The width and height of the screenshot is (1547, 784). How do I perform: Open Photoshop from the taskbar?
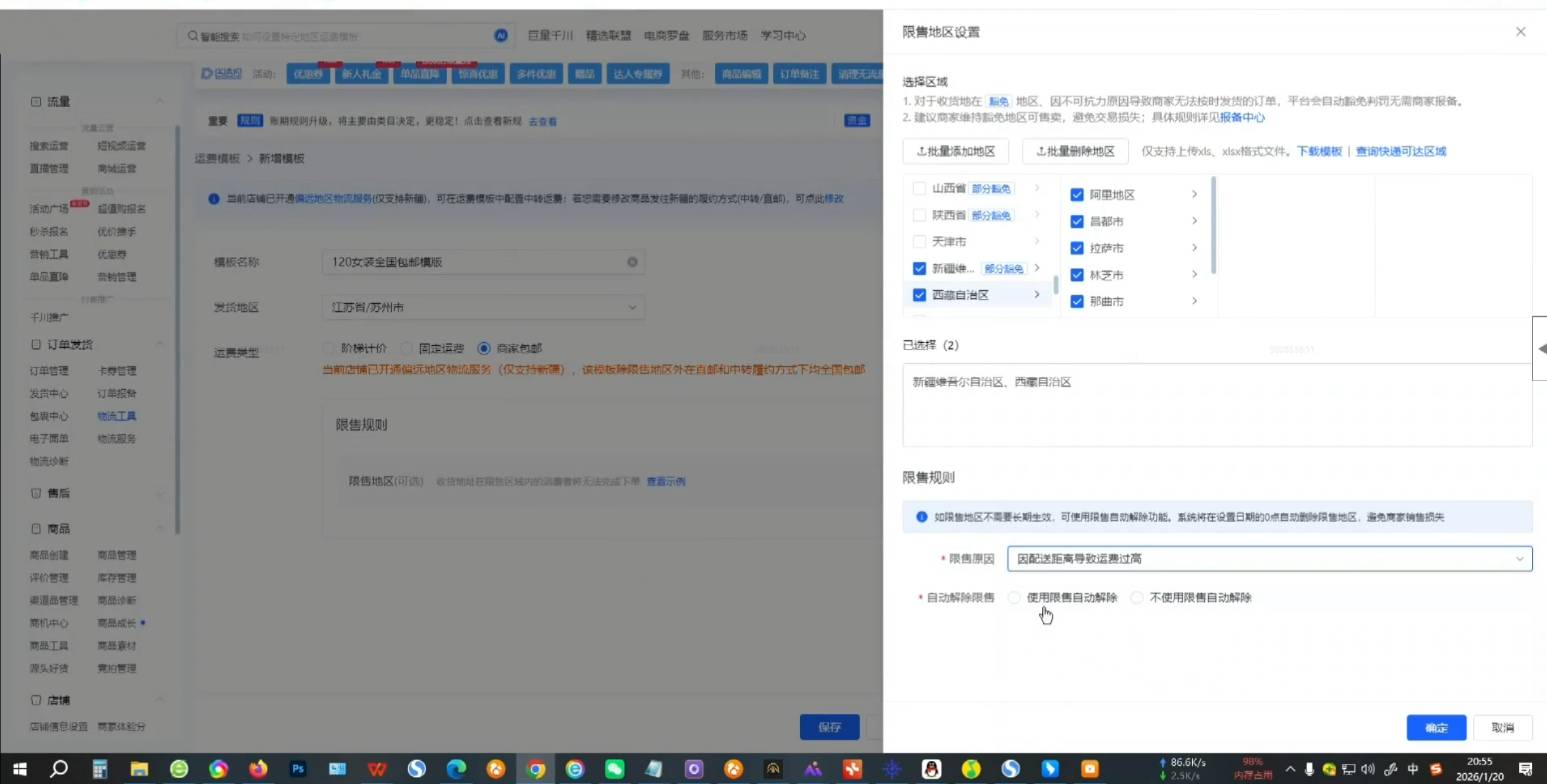pyautogui.click(x=297, y=769)
